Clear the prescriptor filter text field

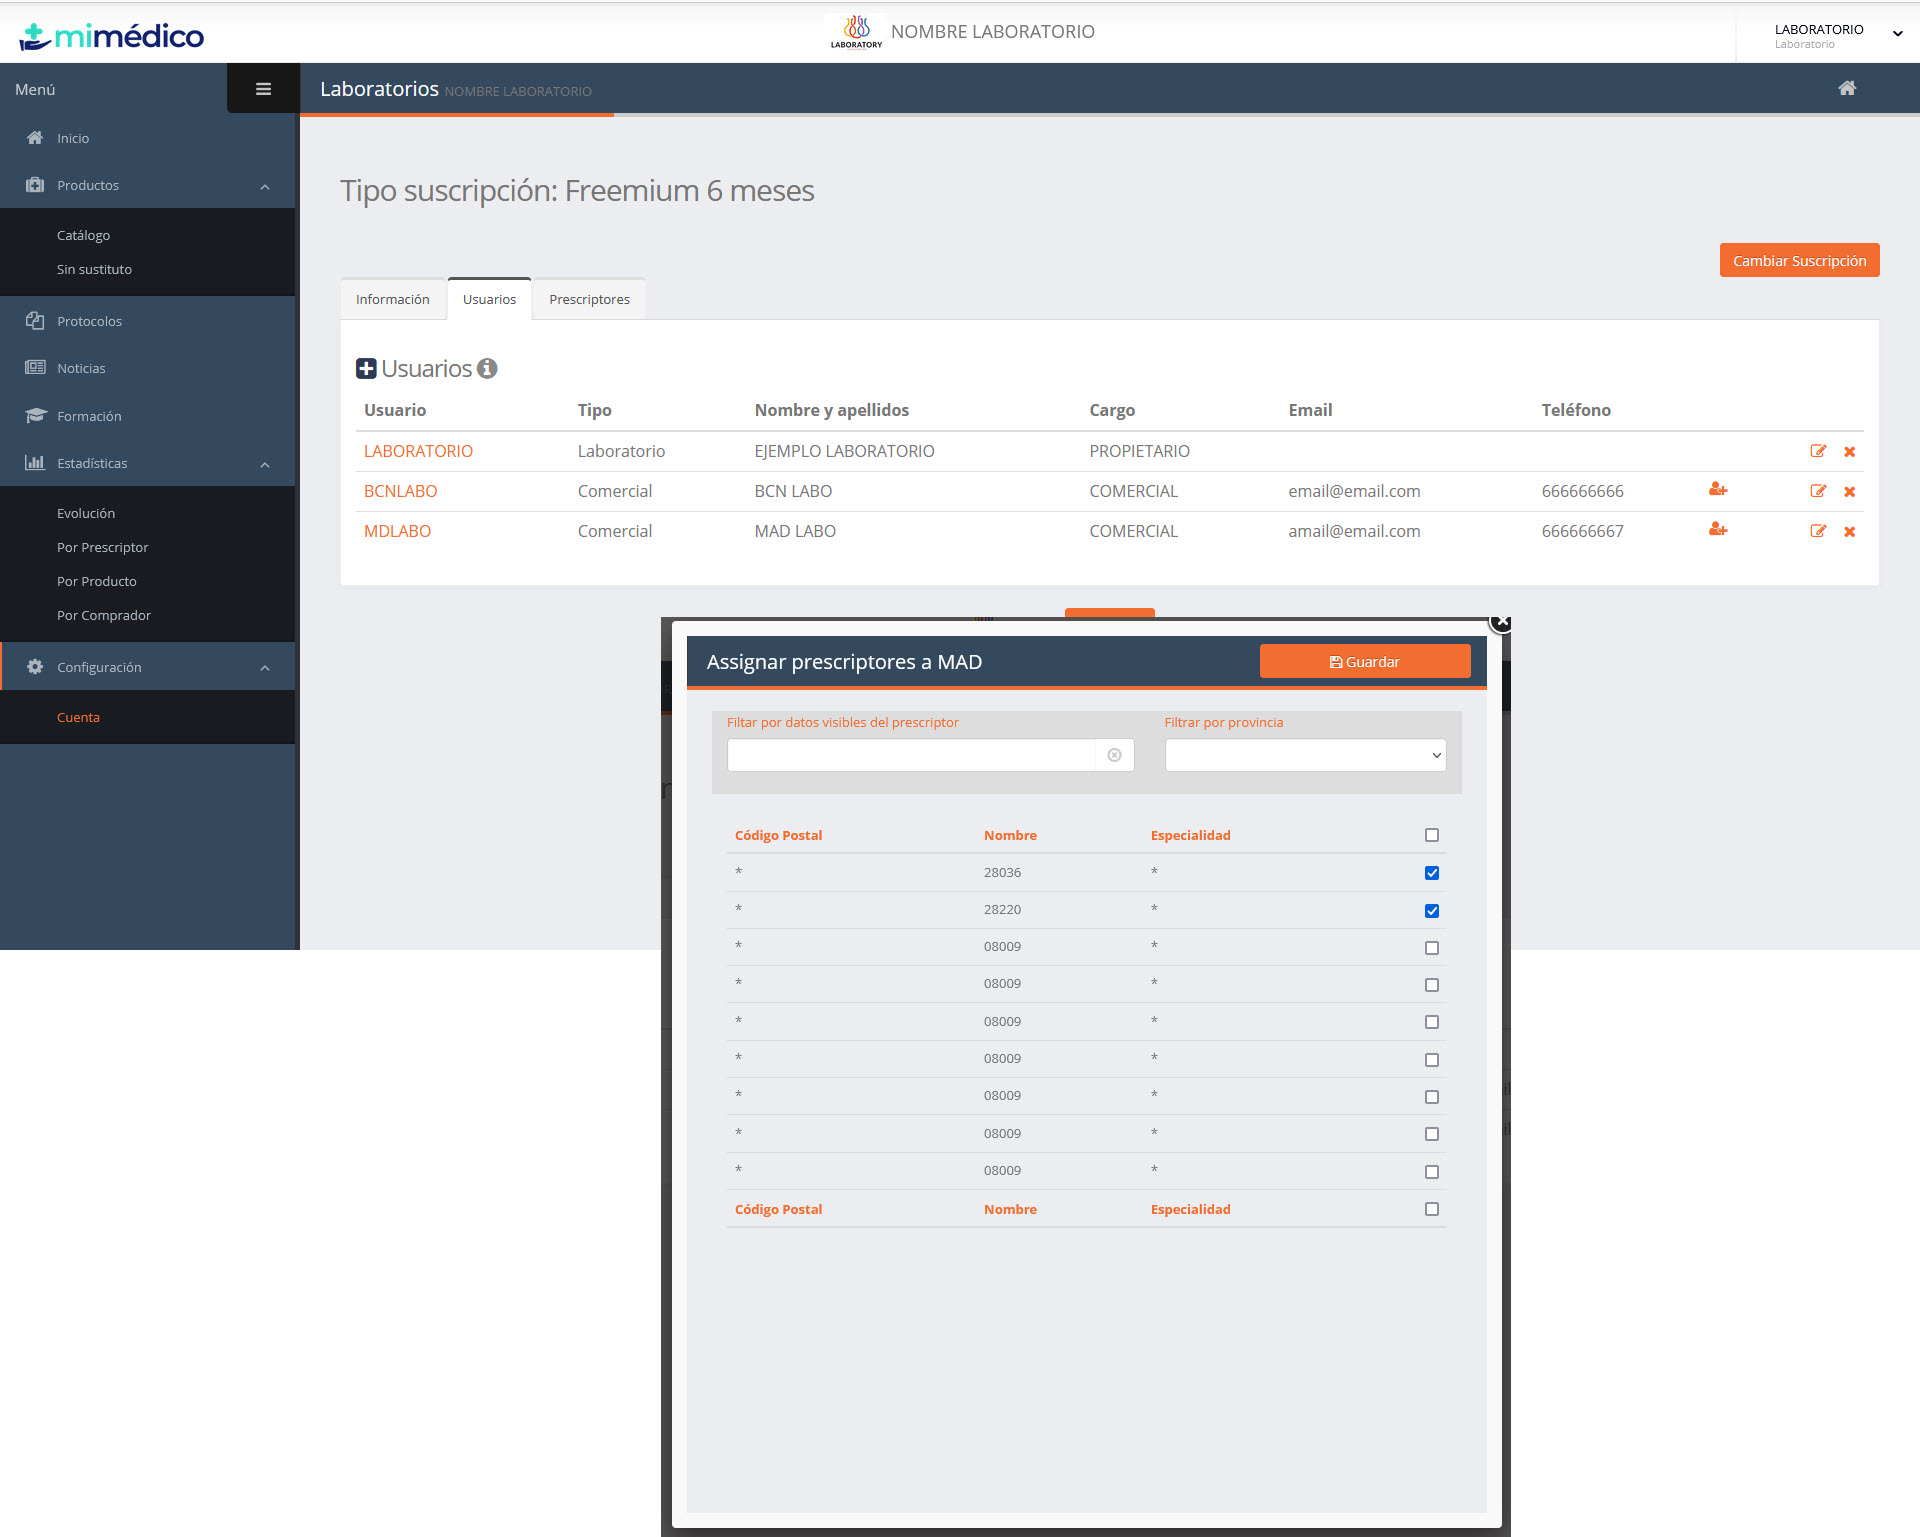(1114, 755)
